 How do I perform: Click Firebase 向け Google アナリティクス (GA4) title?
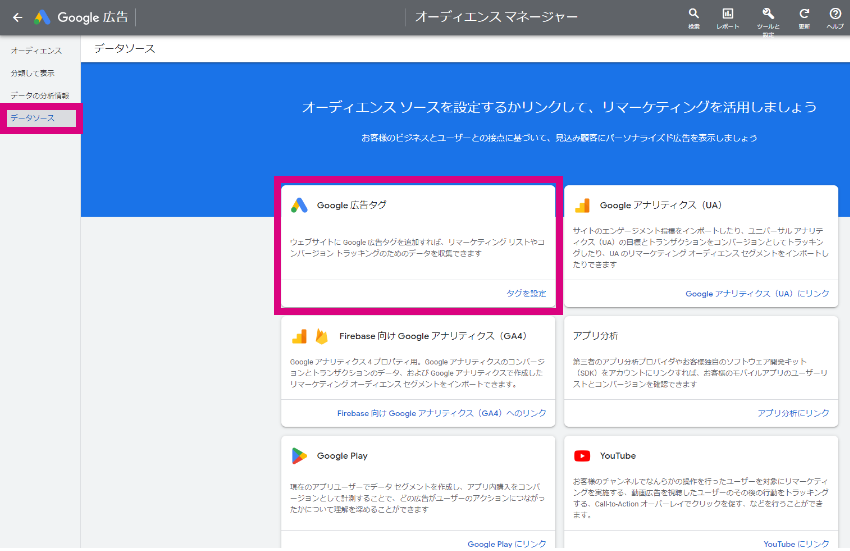pos(433,336)
